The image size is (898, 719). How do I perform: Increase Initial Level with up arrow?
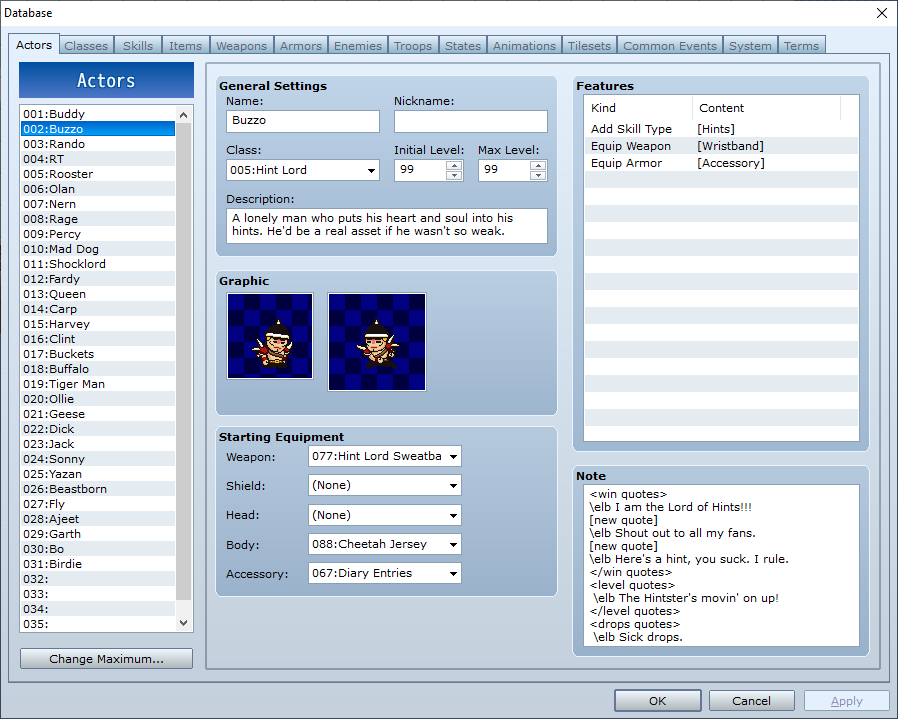(x=454, y=166)
